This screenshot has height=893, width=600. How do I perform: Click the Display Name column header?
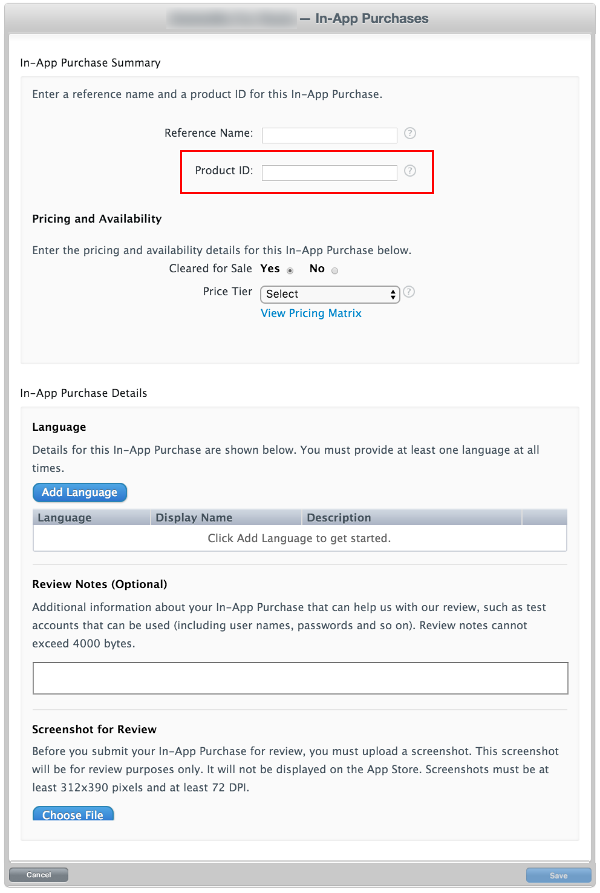pos(226,518)
